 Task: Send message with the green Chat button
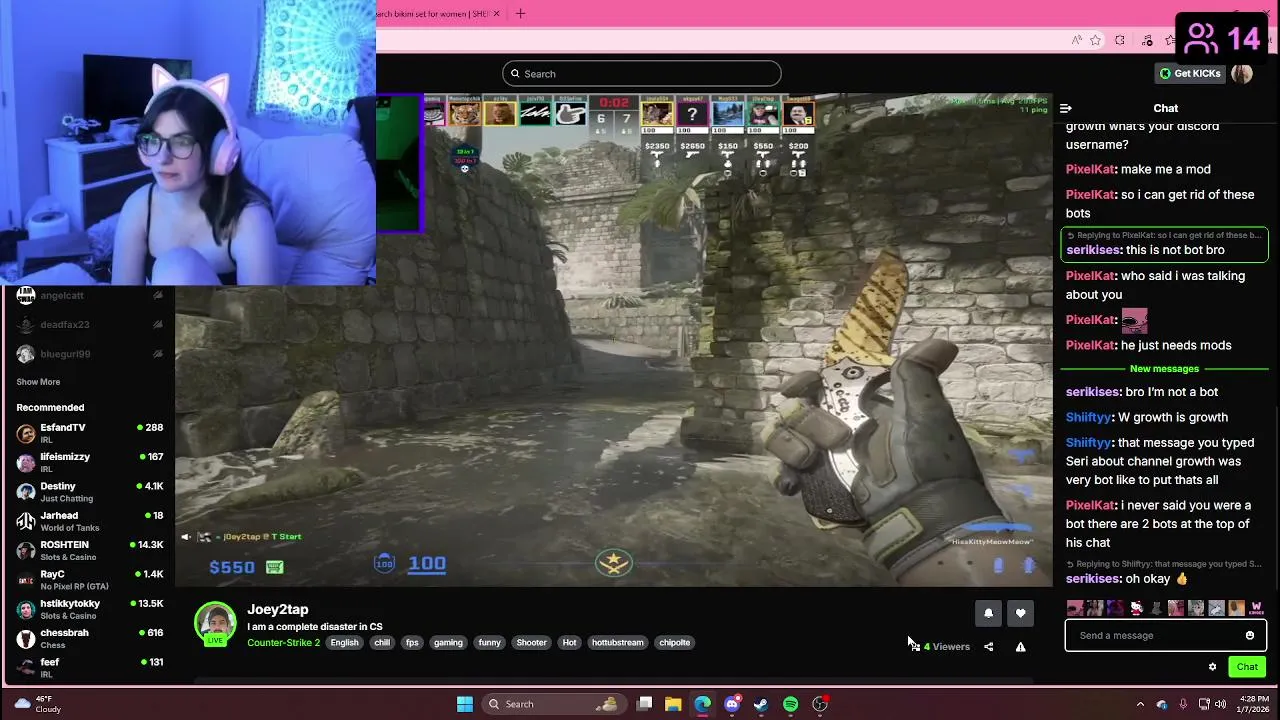(x=1247, y=667)
